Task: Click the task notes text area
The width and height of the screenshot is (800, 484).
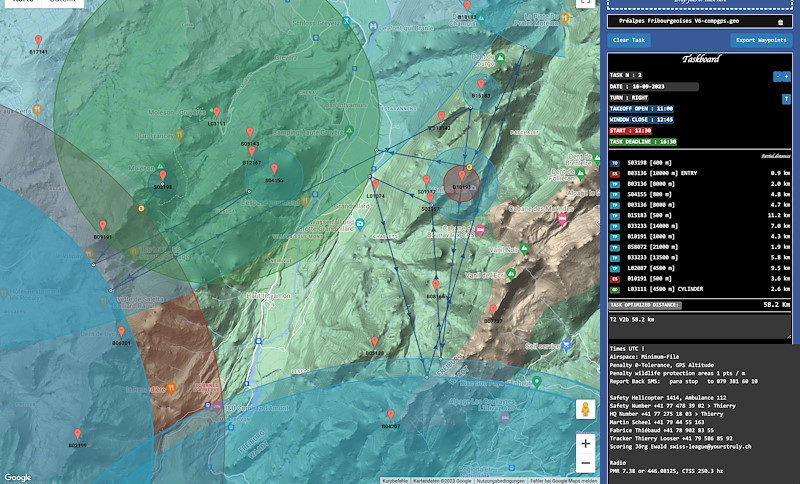Action: tap(699, 327)
